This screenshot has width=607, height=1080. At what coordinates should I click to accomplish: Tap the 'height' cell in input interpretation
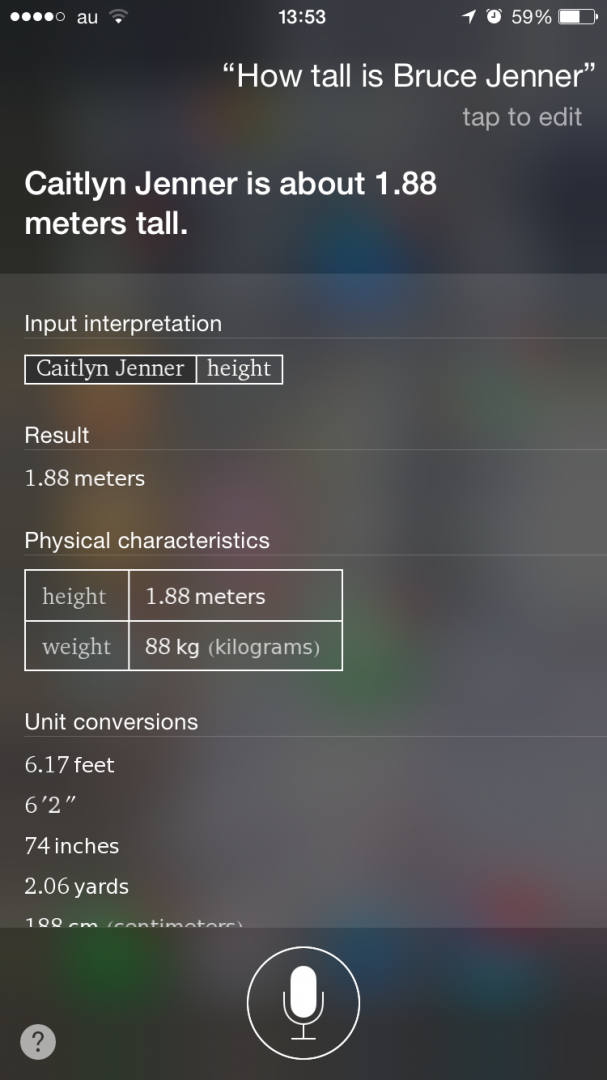(x=239, y=368)
